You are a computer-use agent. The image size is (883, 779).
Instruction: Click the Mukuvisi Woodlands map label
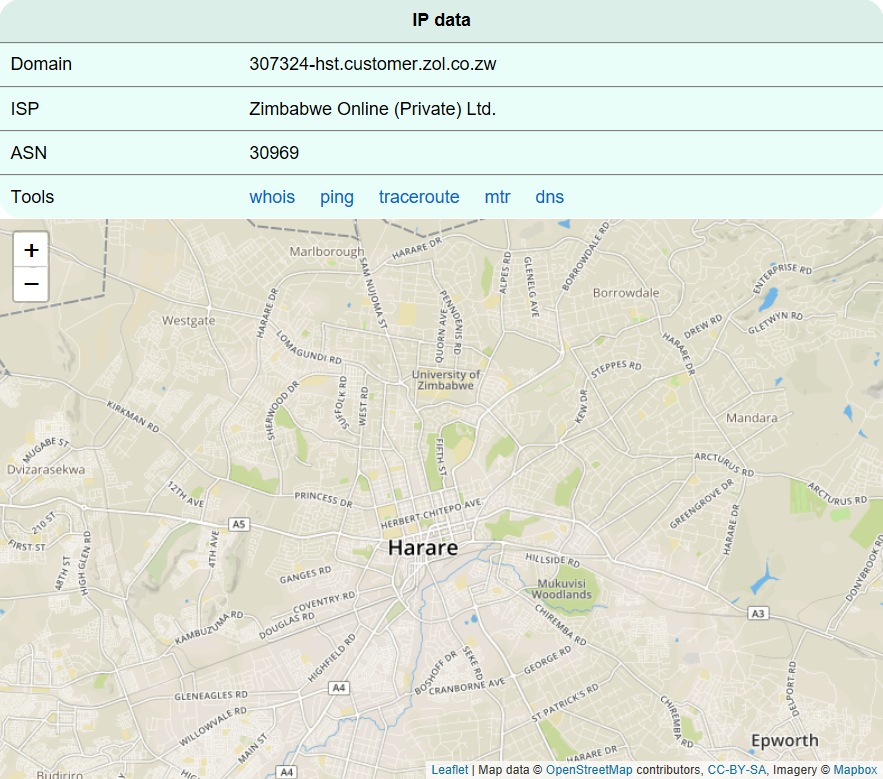coord(561,589)
